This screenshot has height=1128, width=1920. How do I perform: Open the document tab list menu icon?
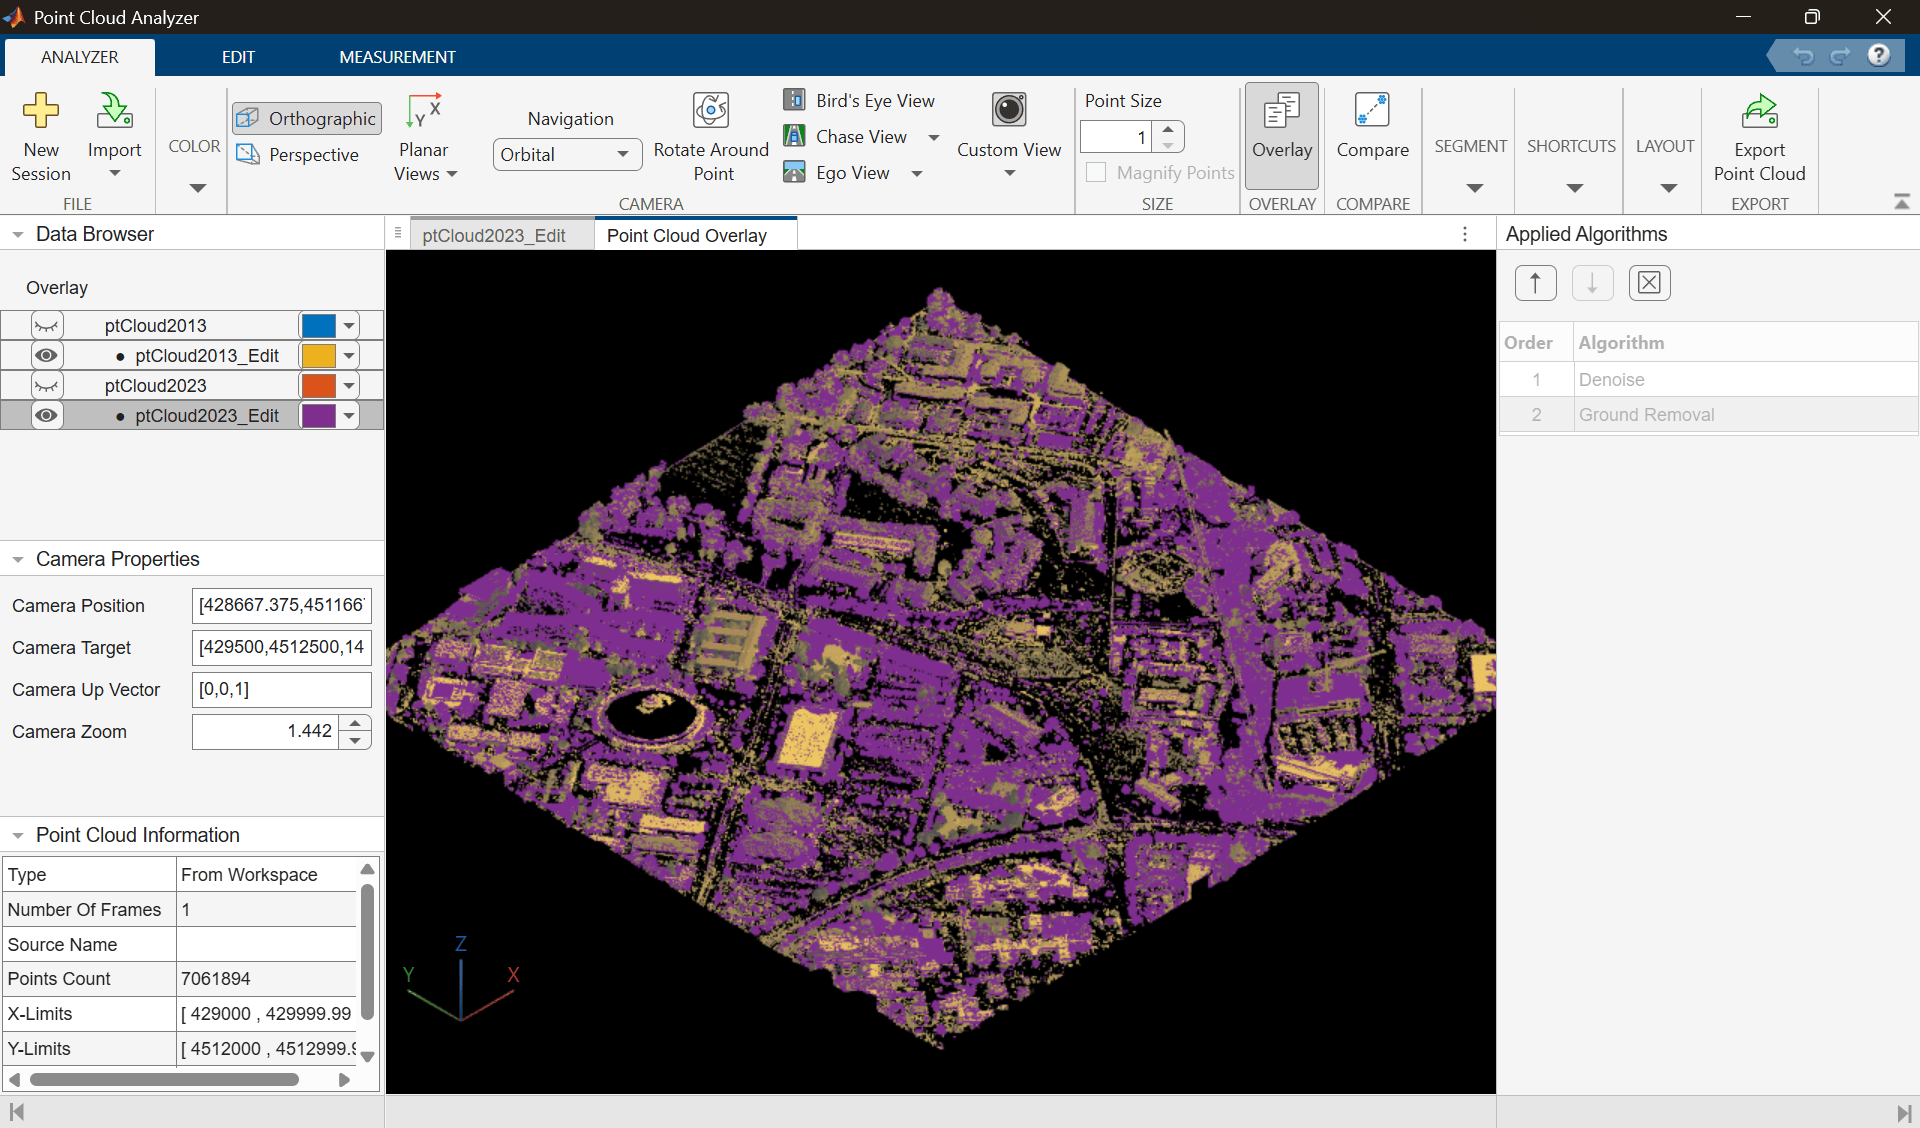398,233
